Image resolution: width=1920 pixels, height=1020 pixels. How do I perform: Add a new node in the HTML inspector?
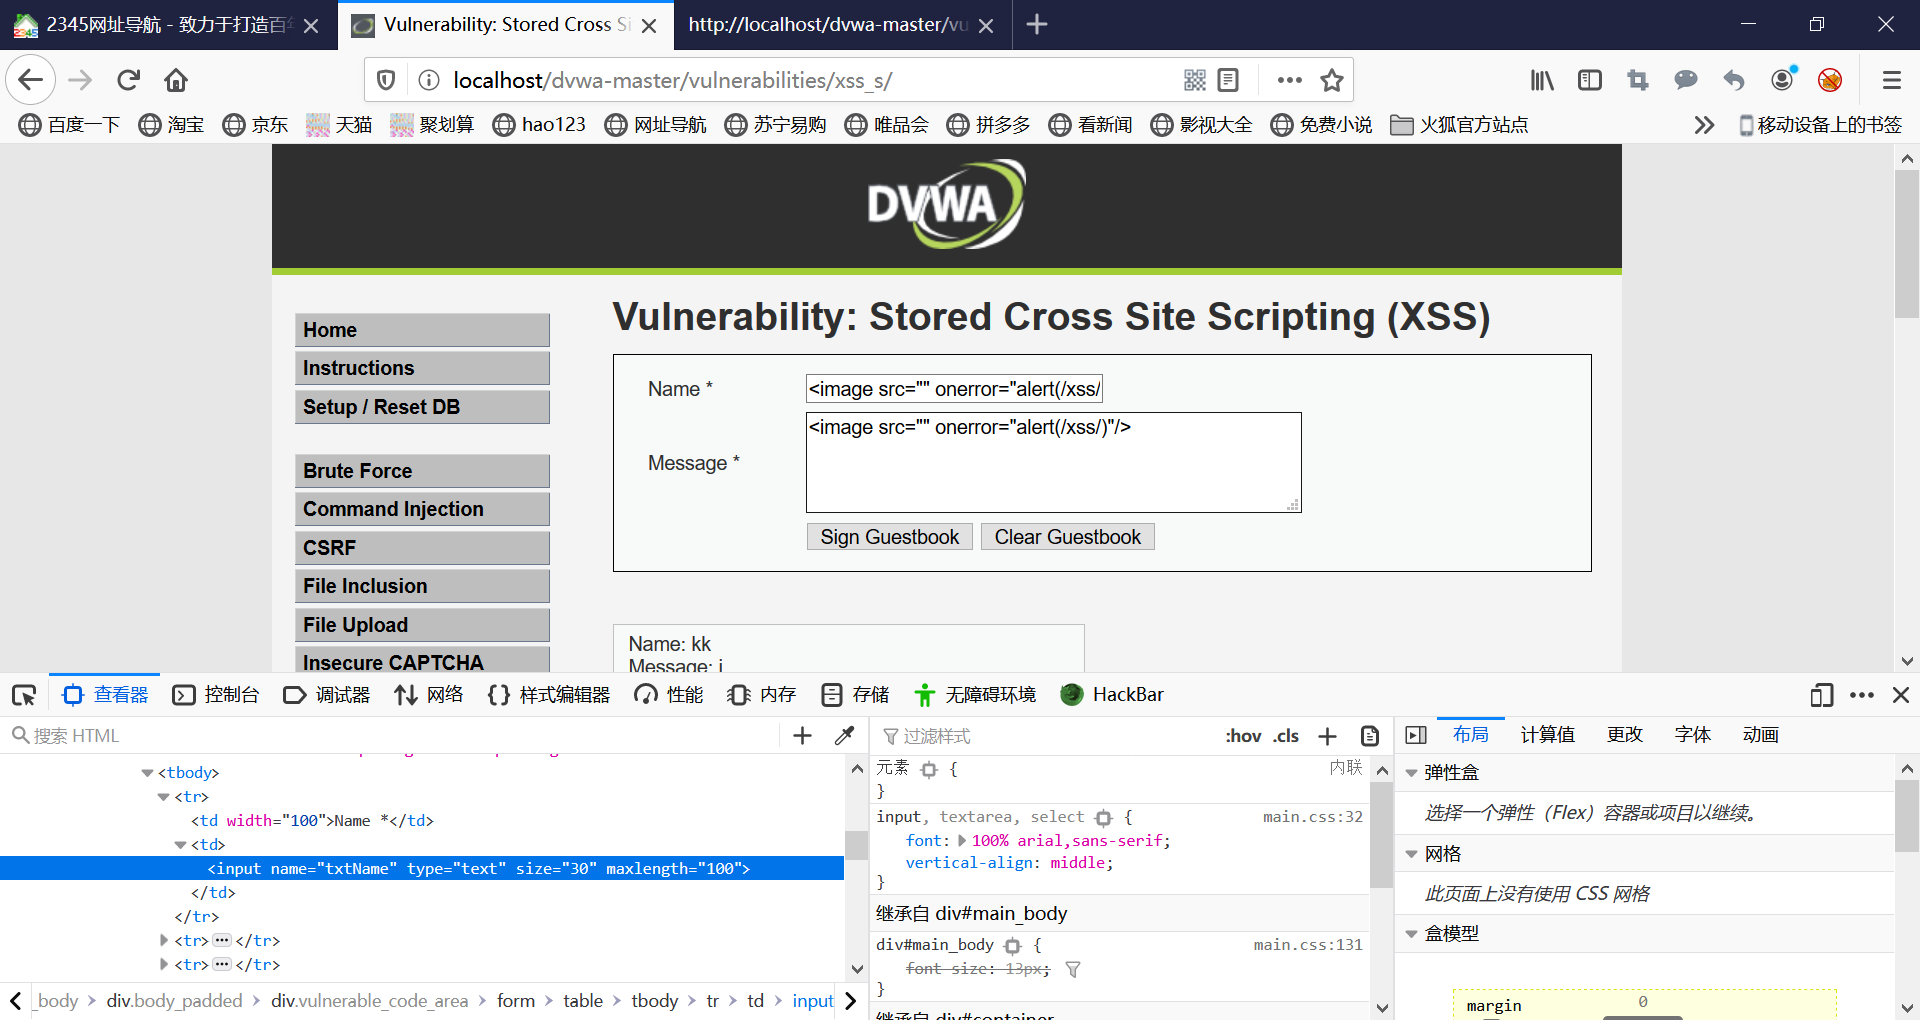(x=802, y=736)
